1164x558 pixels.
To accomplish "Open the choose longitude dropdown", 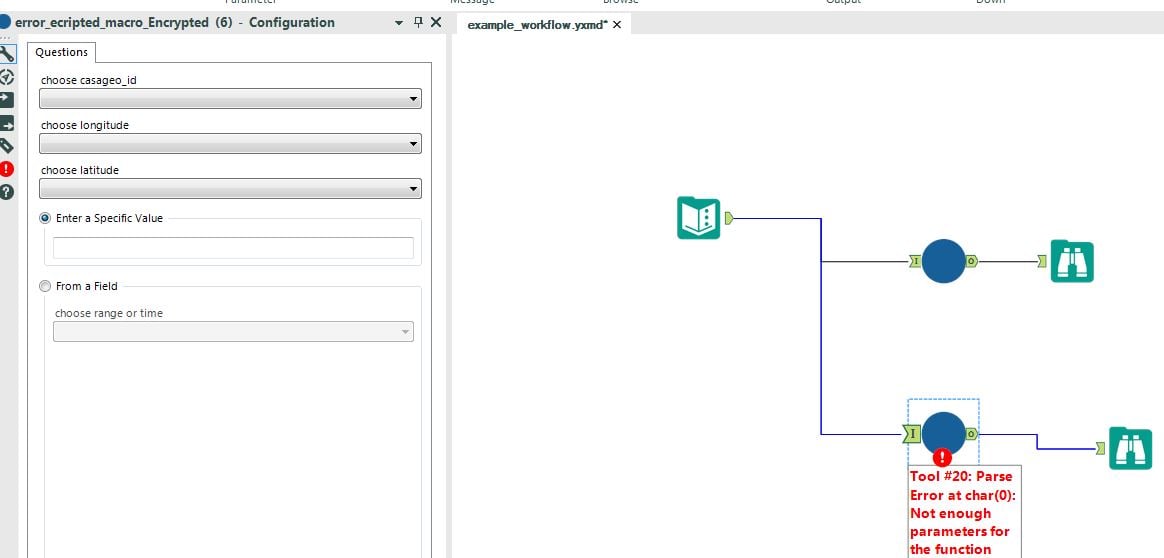I will point(230,144).
